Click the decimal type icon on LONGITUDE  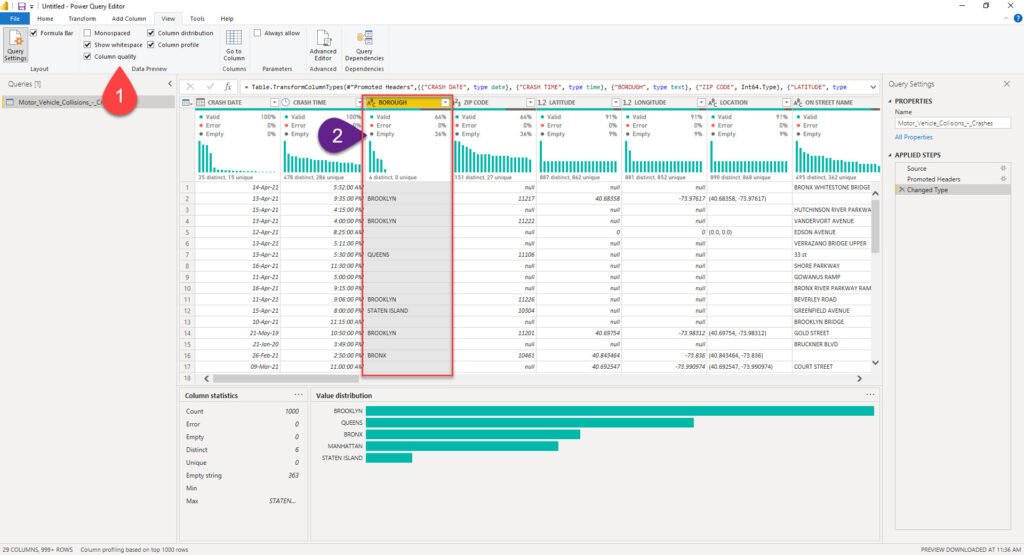pos(627,103)
